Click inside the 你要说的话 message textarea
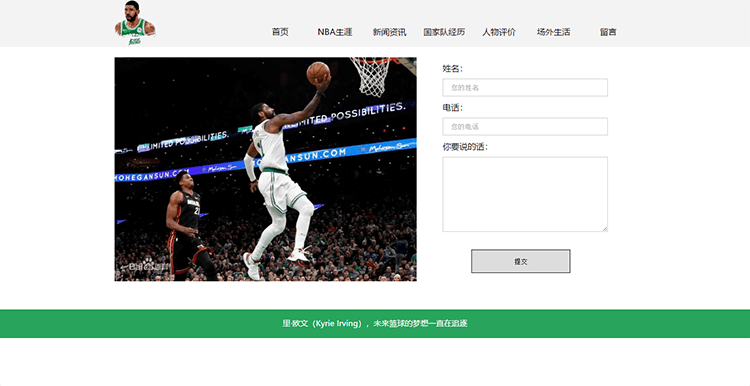750x386 pixels. pyautogui.click(x=525, y=194)
